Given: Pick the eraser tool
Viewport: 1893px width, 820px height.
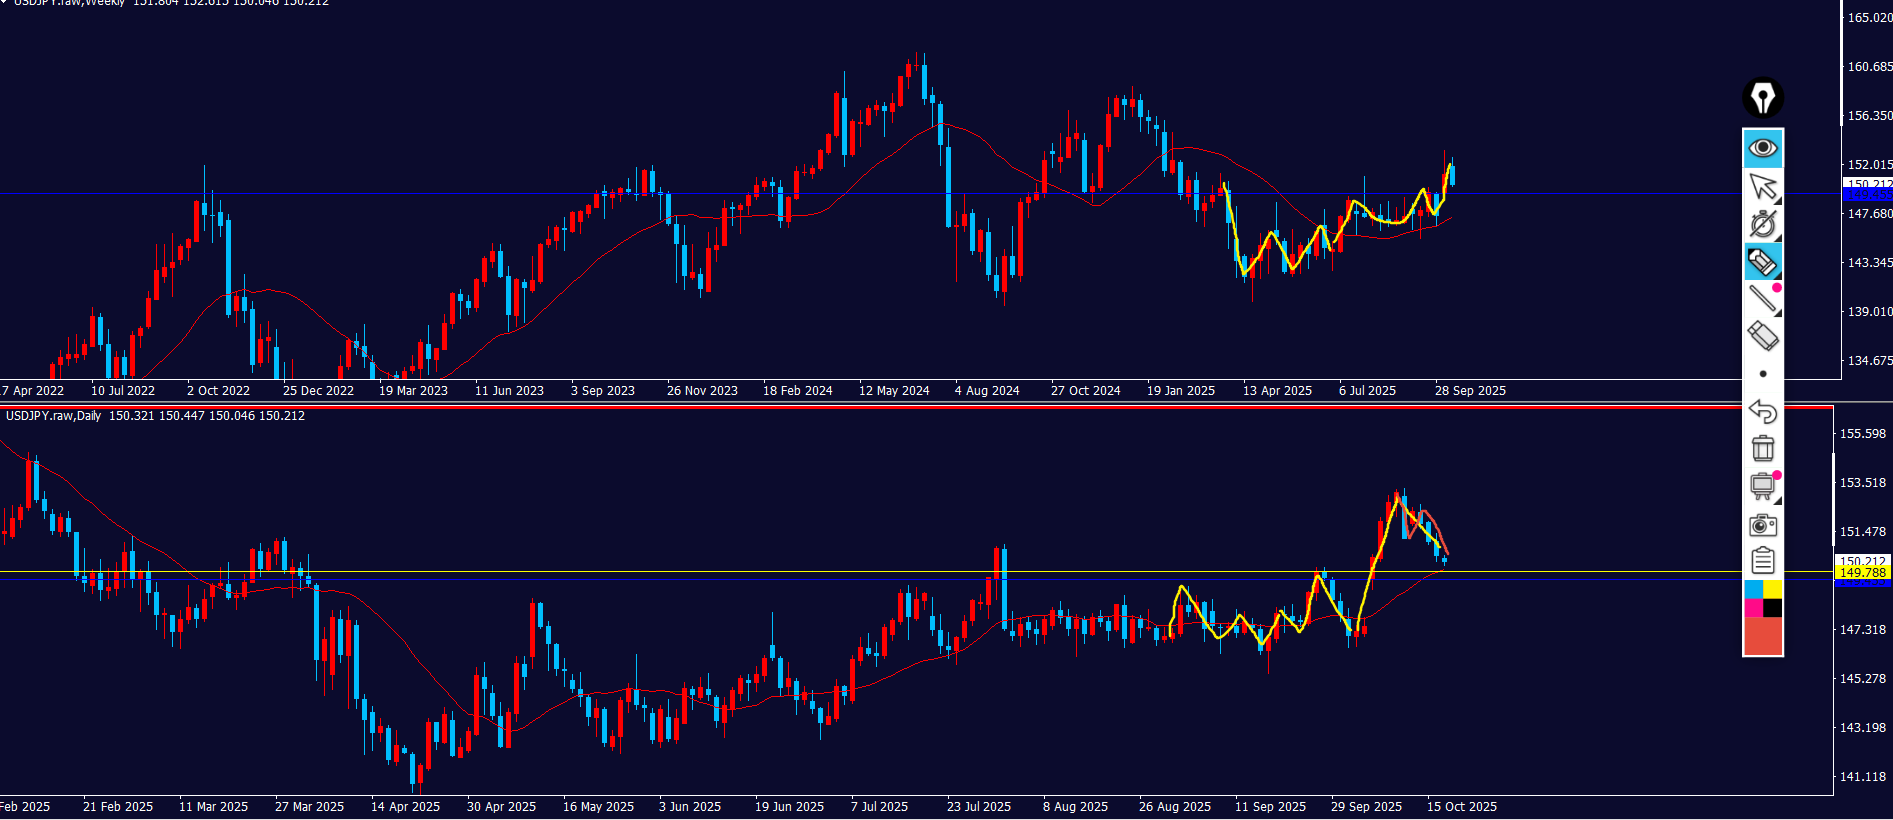Looking at the screenshot, I should 1763,336.
